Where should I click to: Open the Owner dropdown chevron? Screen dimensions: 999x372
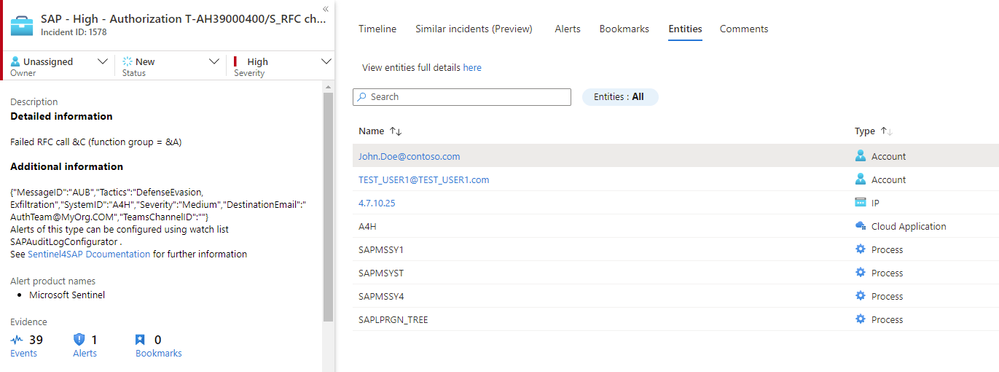pyautogui.click(x=102, y=62)
